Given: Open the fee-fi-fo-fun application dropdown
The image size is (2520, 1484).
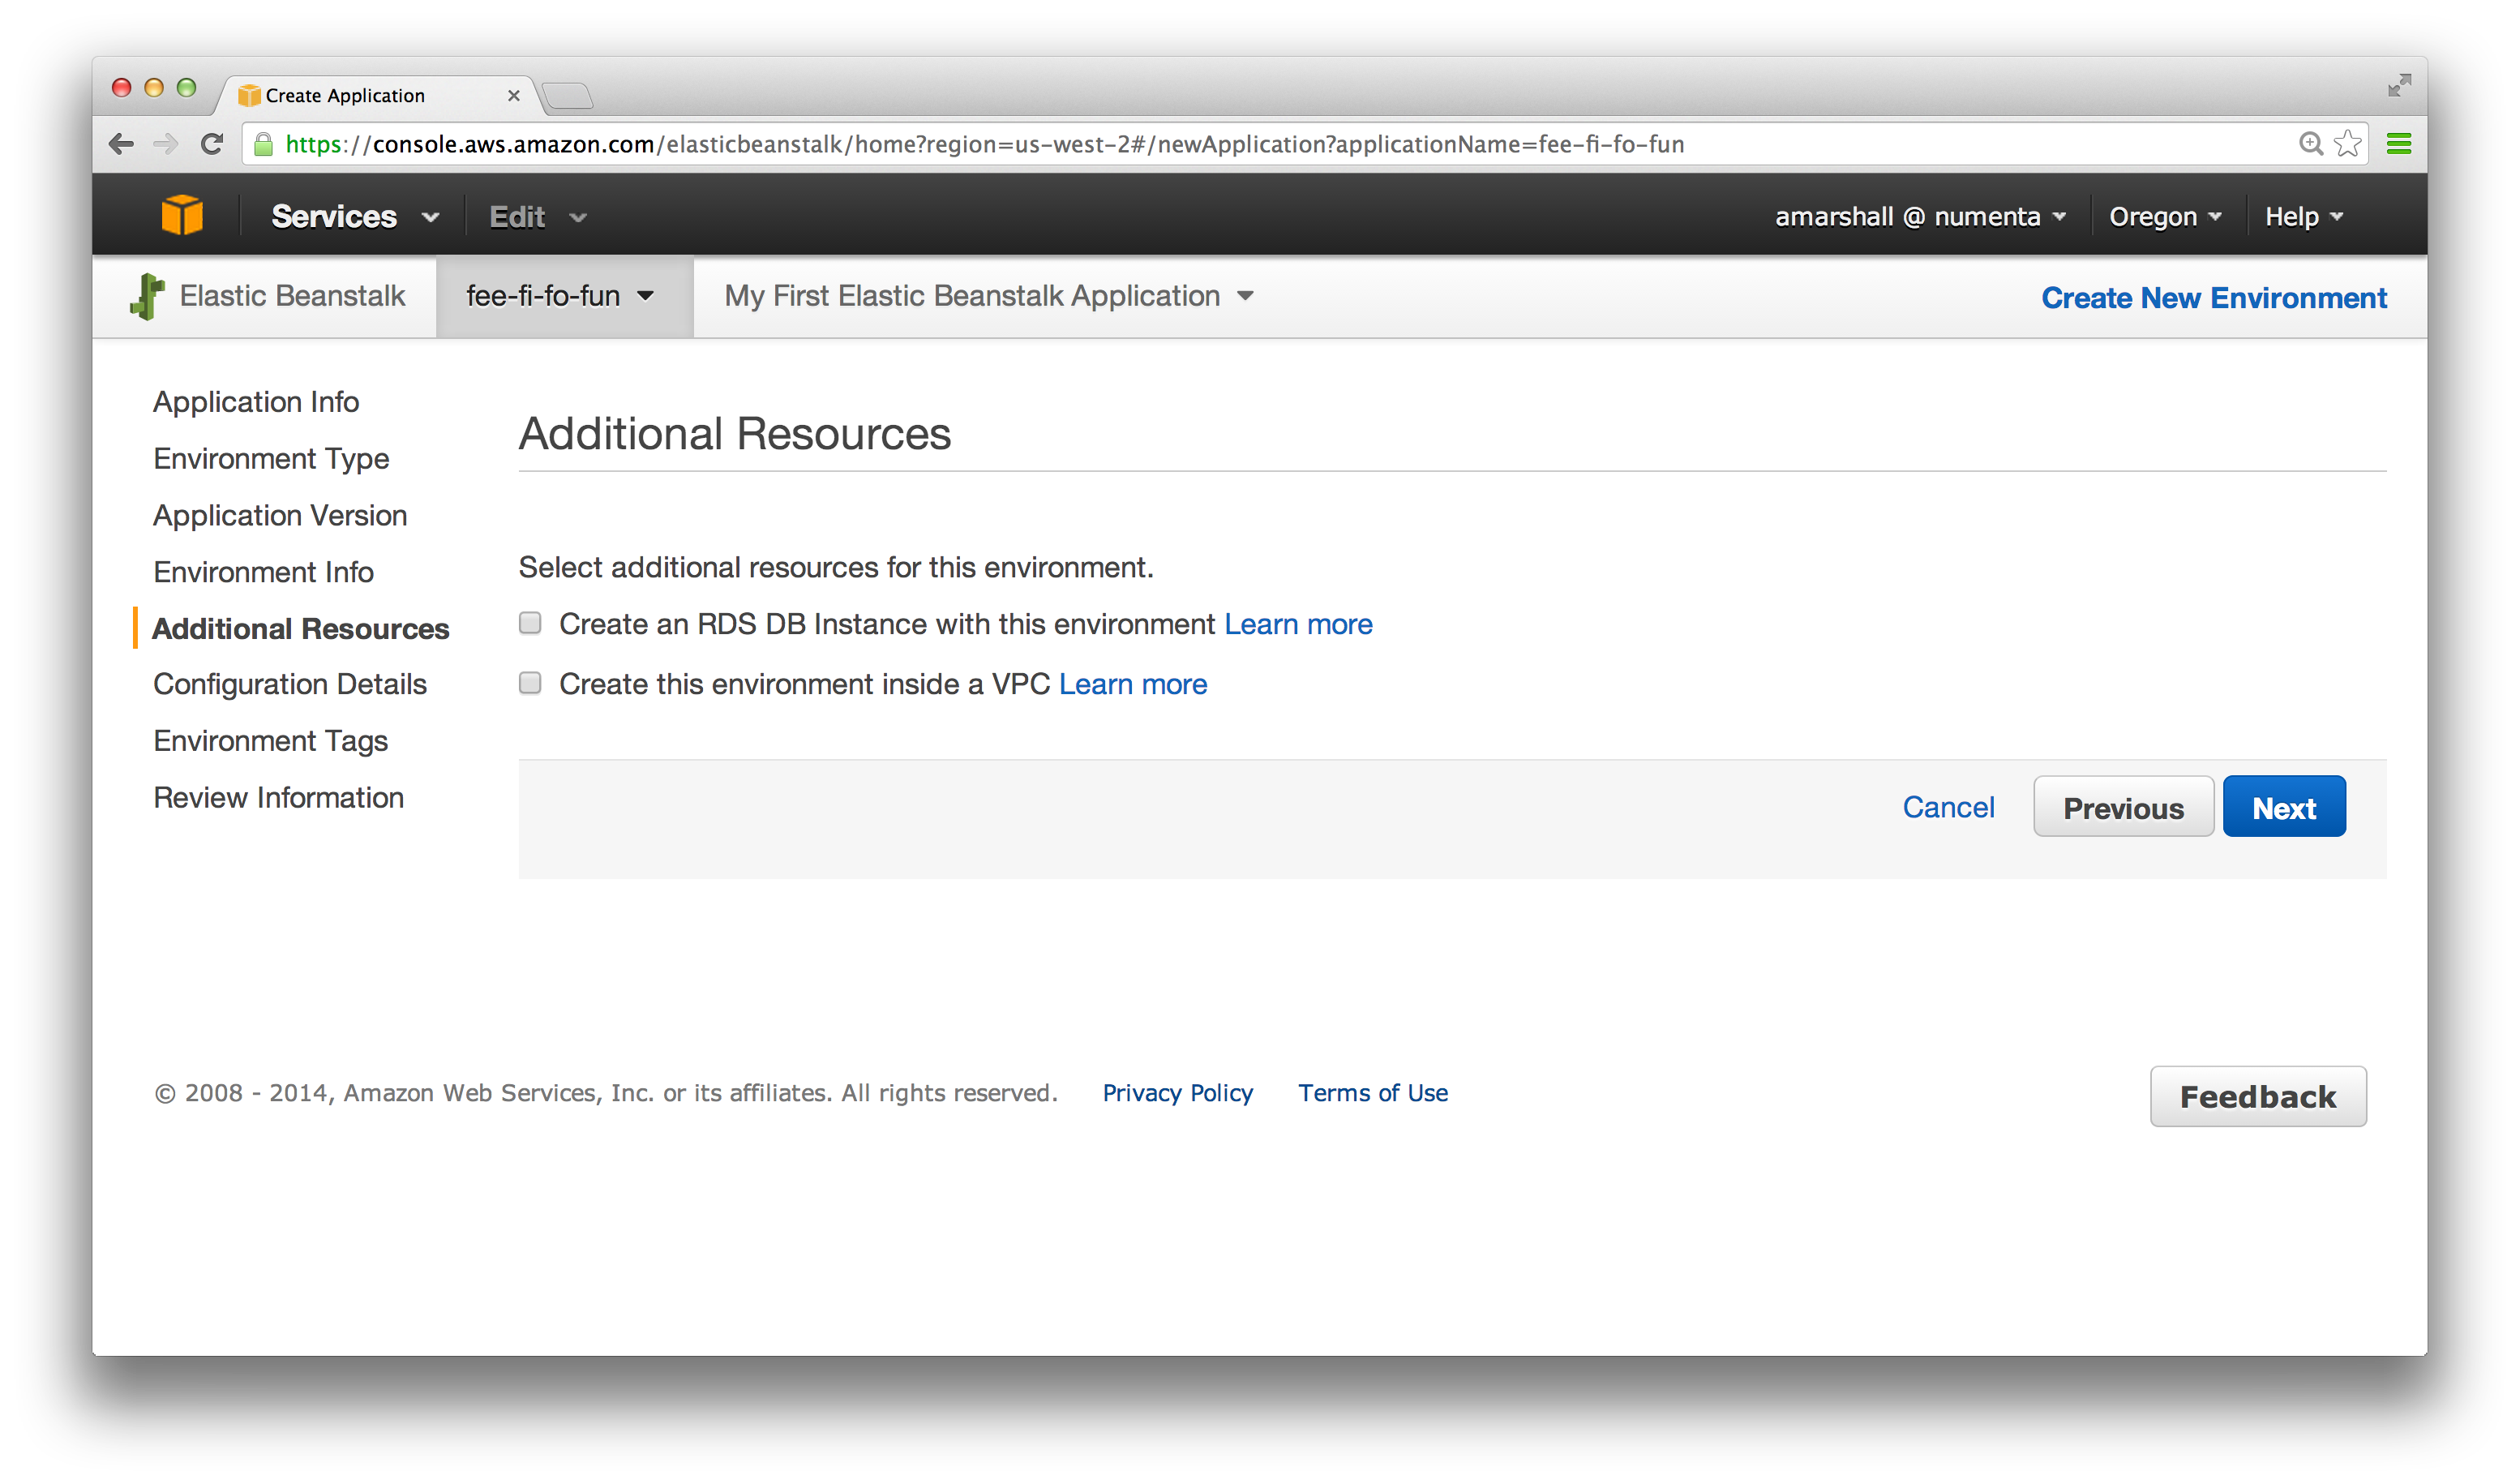Looking at the screenshot, I should pyautogui.click(x=560, y=296).
